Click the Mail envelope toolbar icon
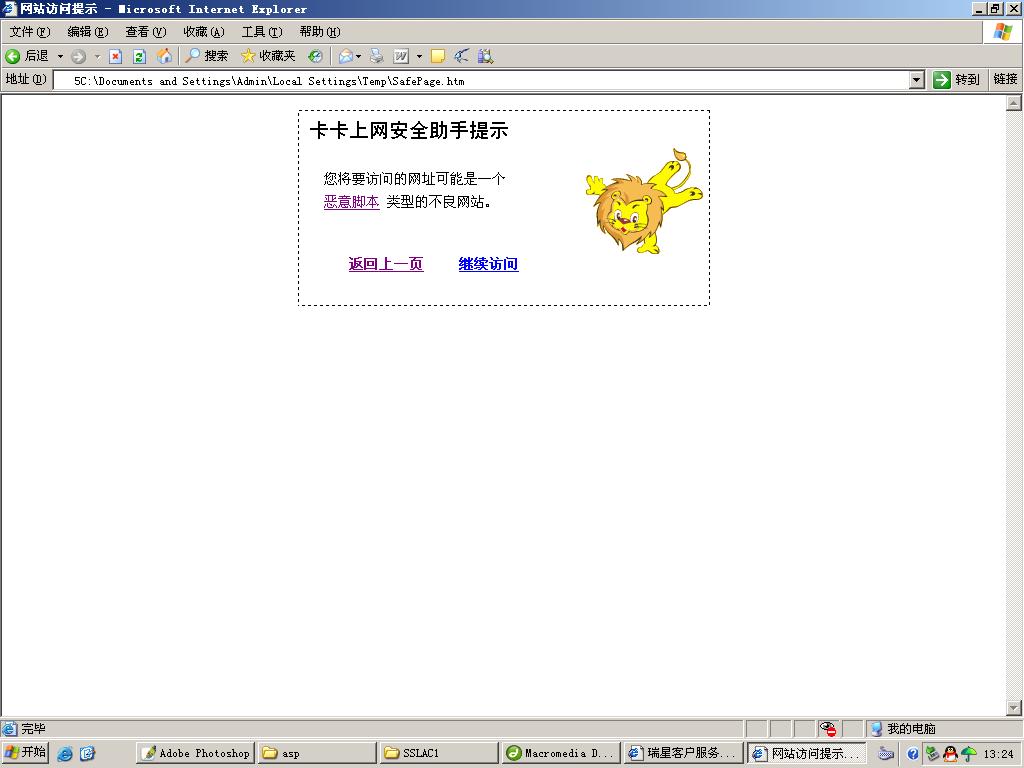1024x768 pixels. coord(345,57)
